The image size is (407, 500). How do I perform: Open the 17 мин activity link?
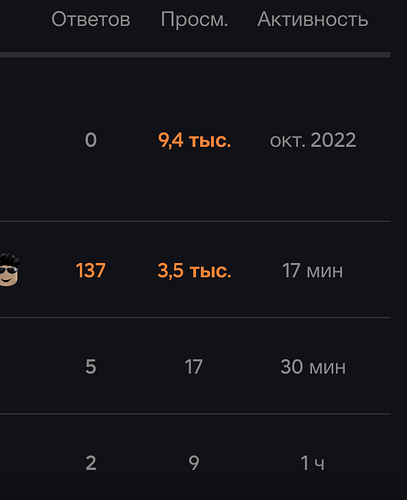click(313, 270)
